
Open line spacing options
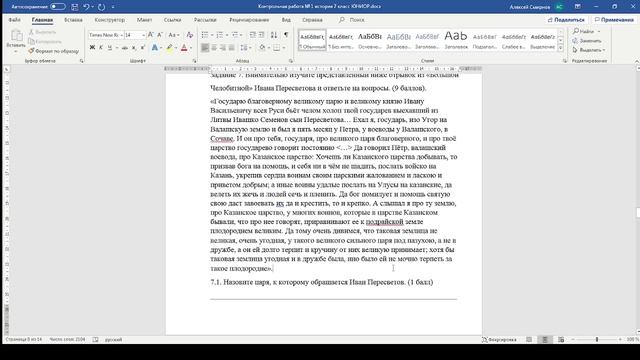tap(244, 48)
